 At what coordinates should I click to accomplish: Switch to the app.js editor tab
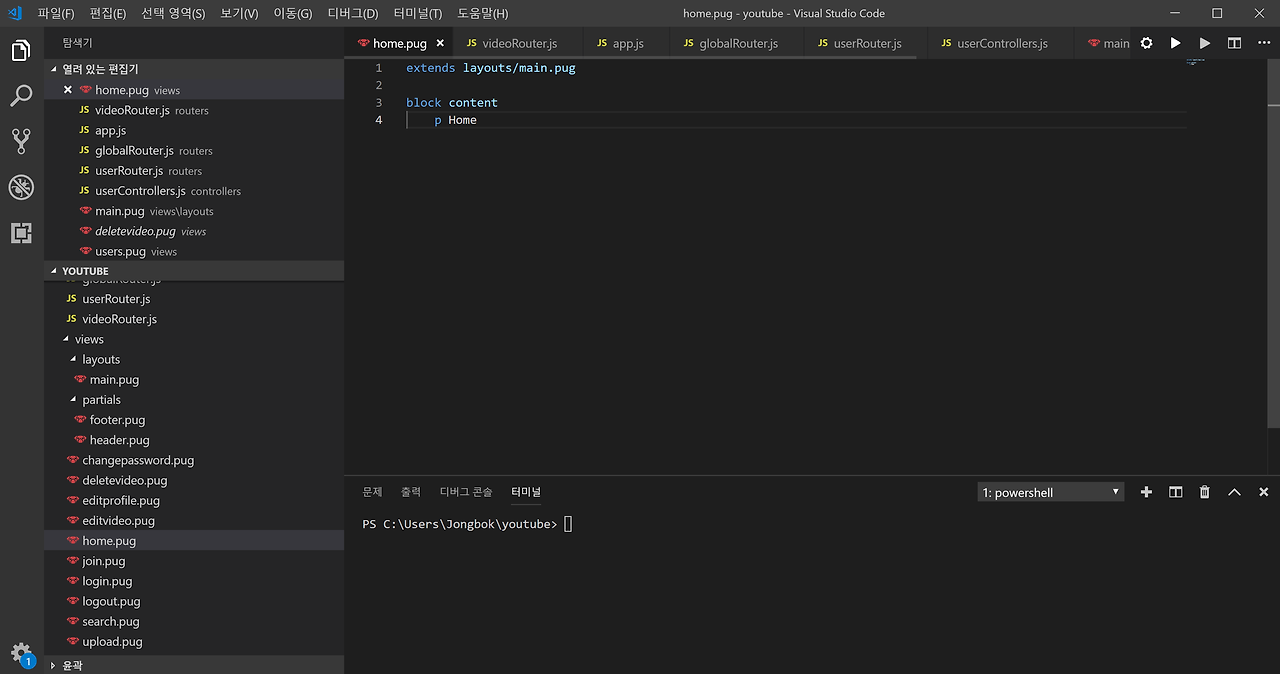coord(625,43)
